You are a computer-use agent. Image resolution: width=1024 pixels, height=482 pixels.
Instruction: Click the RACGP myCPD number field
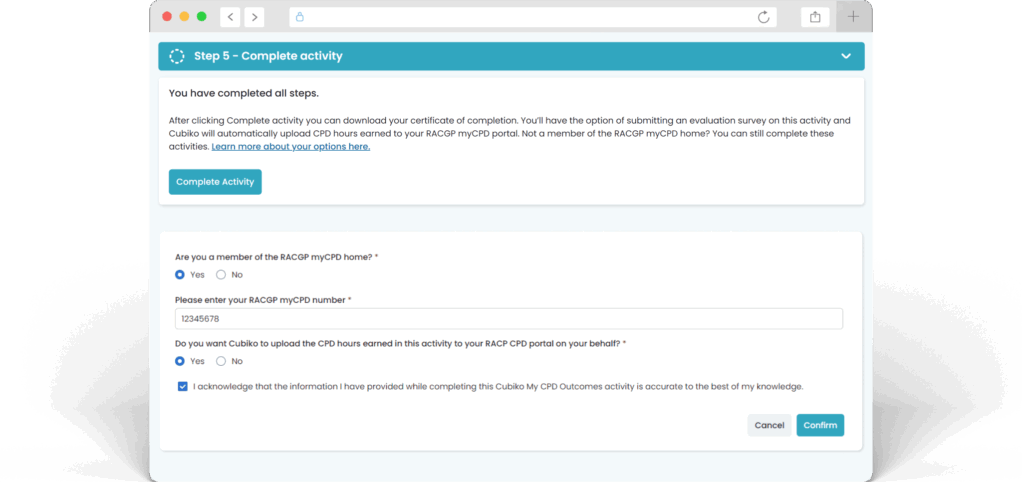[x=509, y=319]
